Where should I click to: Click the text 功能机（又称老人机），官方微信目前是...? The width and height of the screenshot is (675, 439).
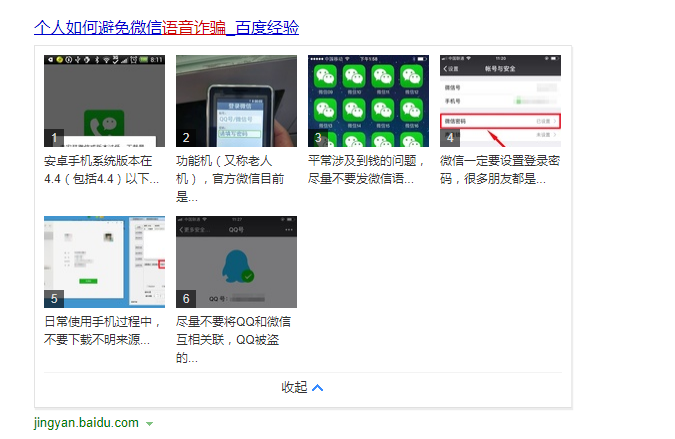(230, 179)
